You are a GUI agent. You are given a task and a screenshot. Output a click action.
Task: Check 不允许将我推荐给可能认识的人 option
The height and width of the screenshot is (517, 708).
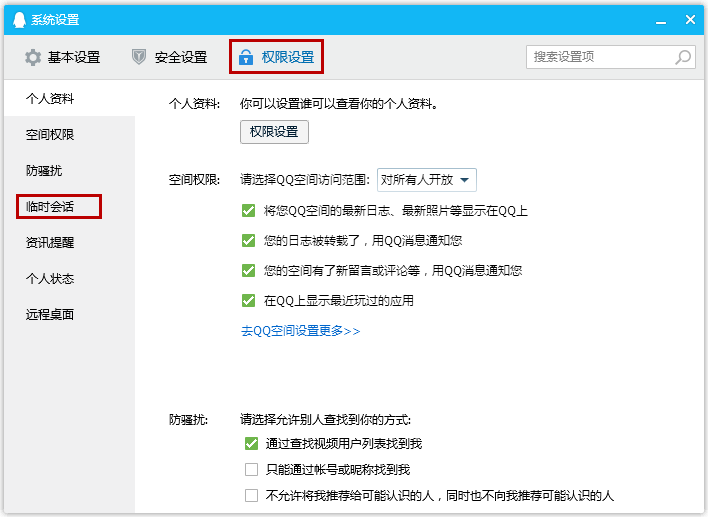pos(252,496)
